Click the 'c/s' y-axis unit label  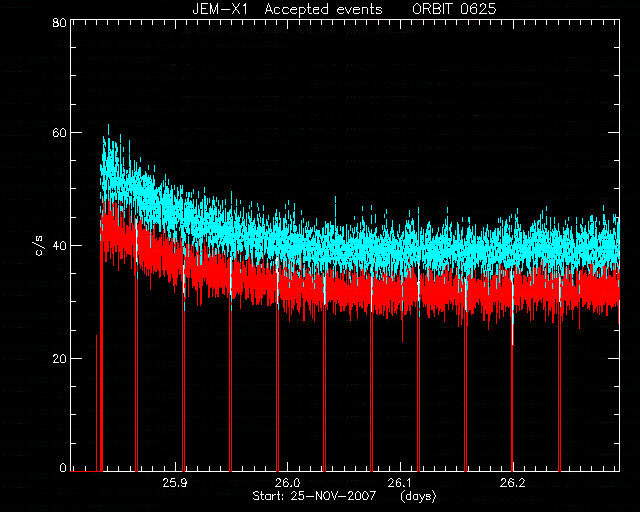click(39, 245)
